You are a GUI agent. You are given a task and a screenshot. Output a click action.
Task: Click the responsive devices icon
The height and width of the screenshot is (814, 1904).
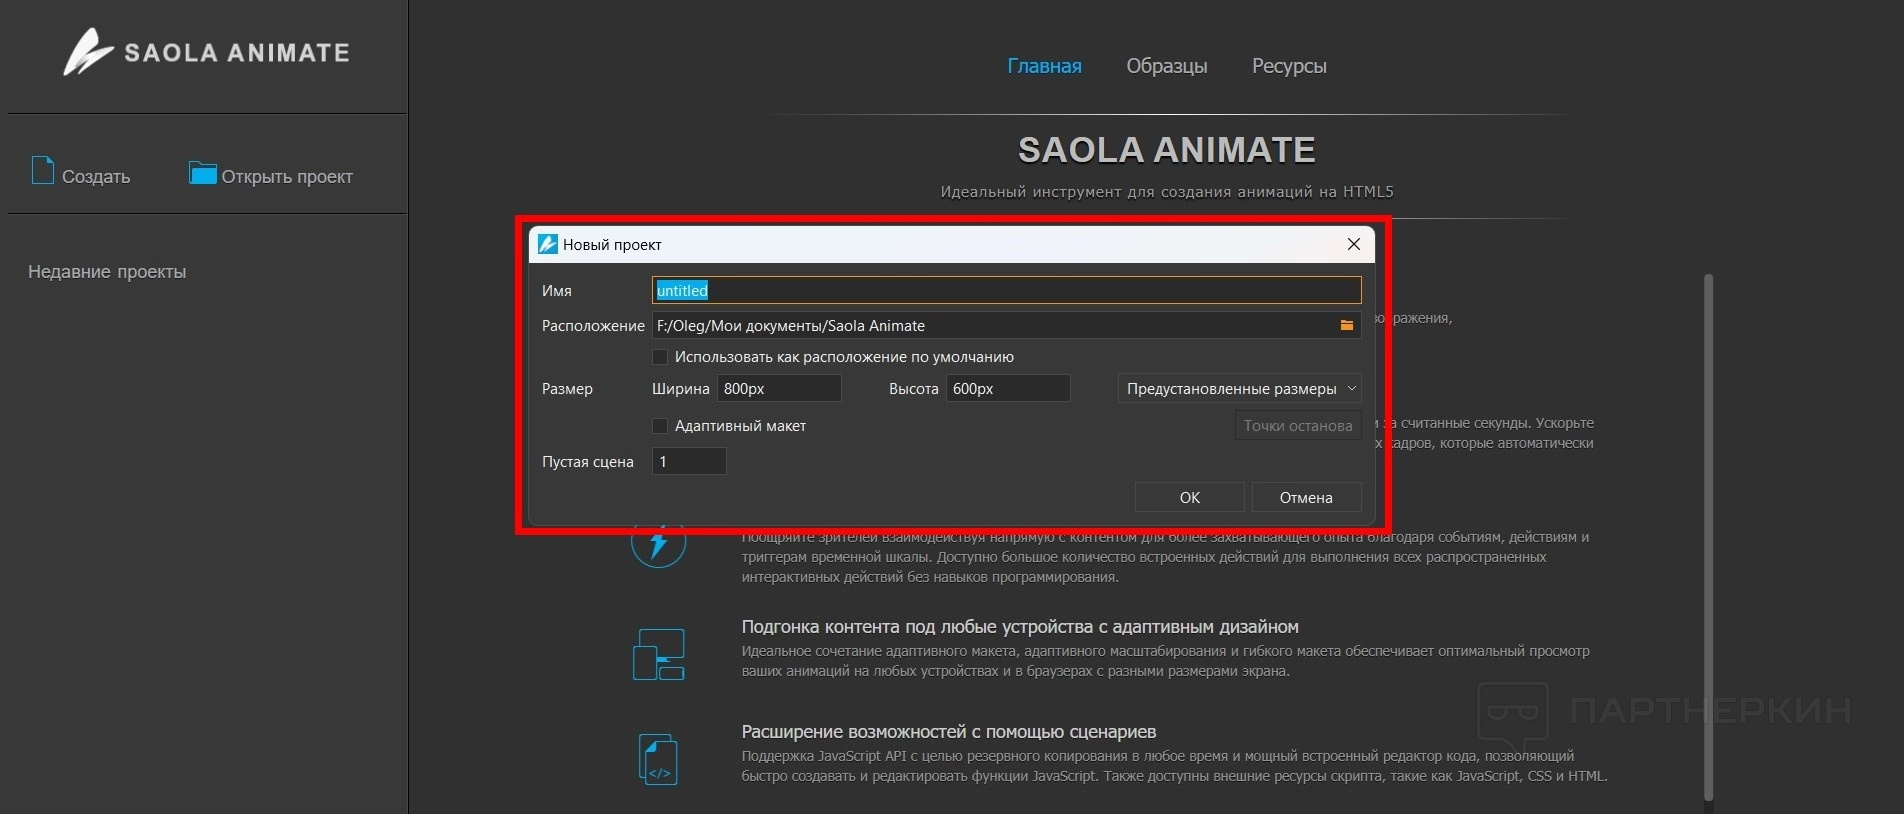point(658,654)
